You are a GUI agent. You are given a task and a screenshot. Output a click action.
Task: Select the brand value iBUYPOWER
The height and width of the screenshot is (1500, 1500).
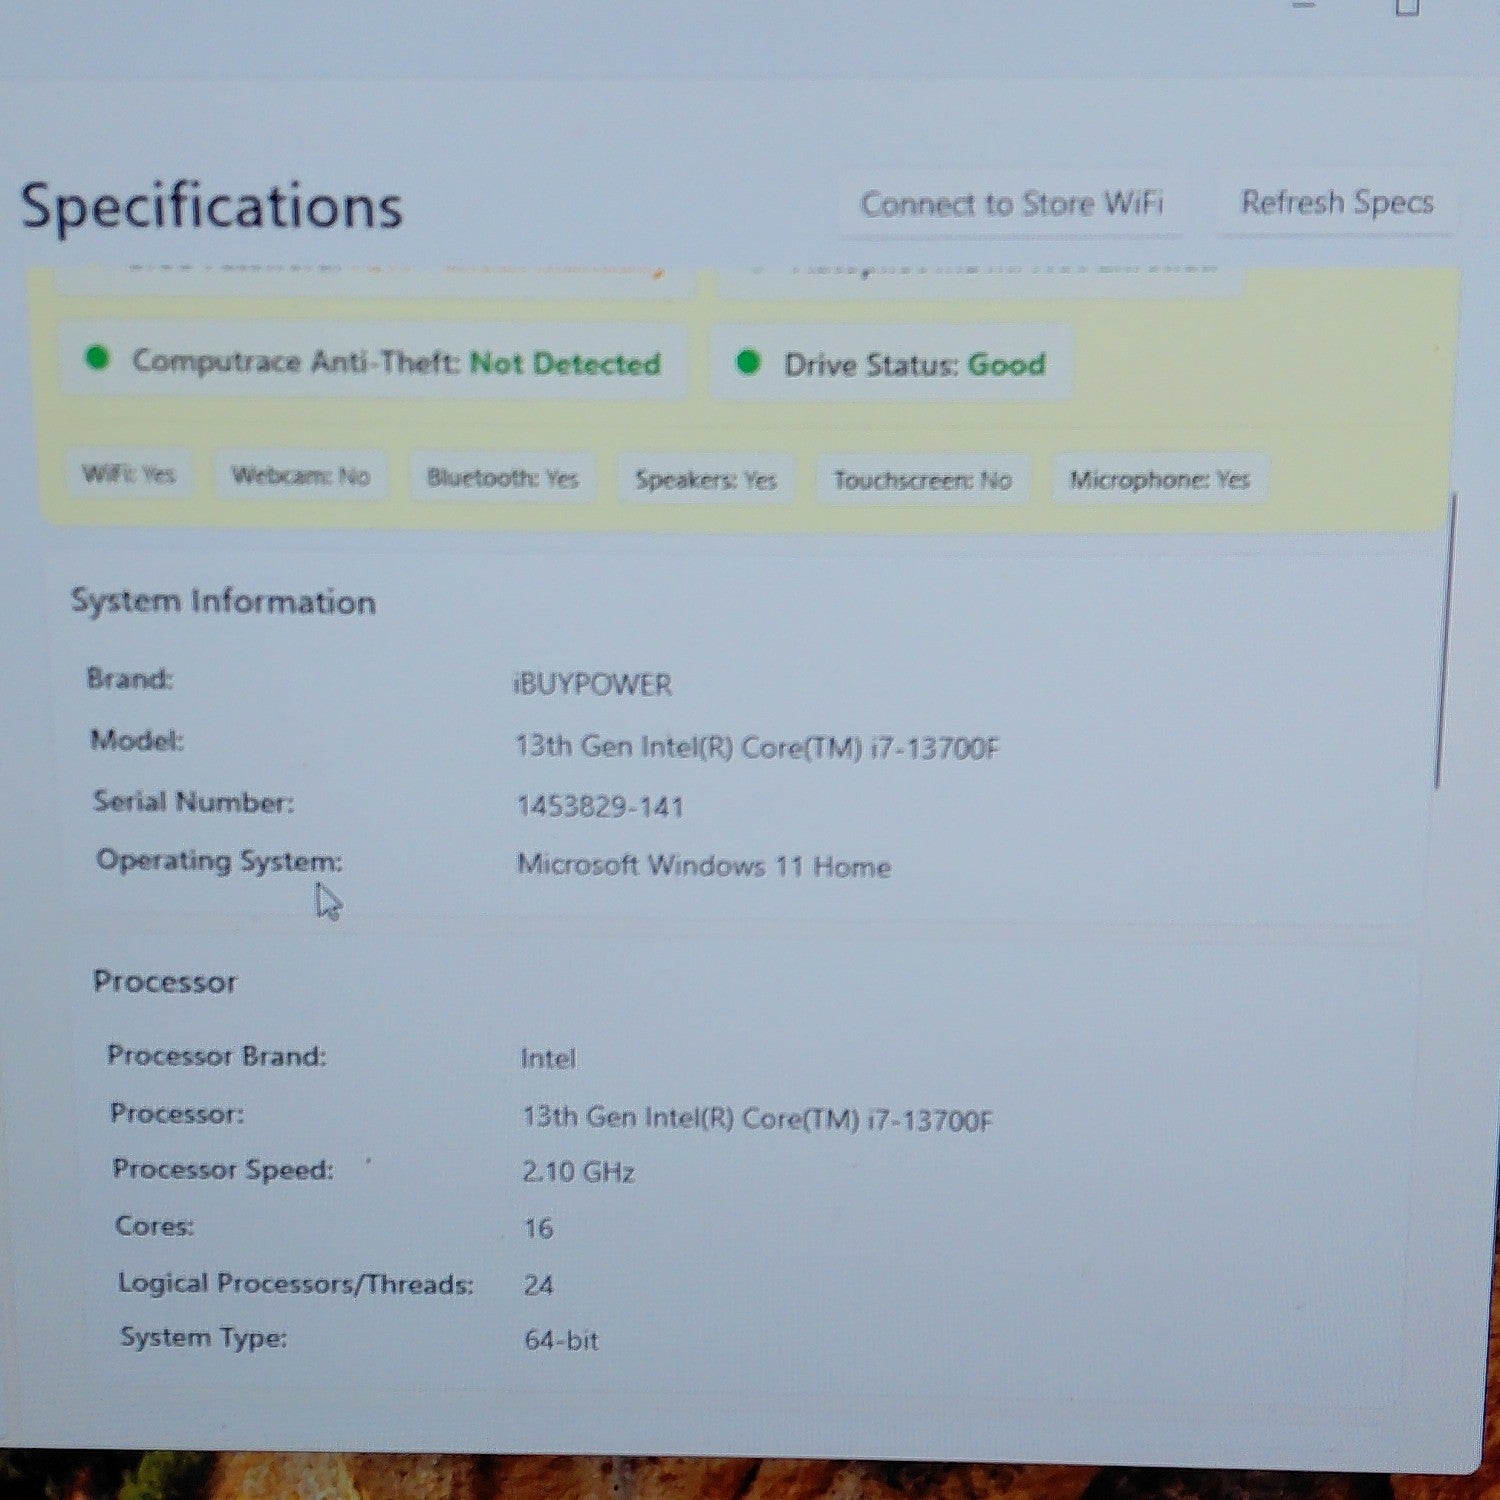pos(592,685)
